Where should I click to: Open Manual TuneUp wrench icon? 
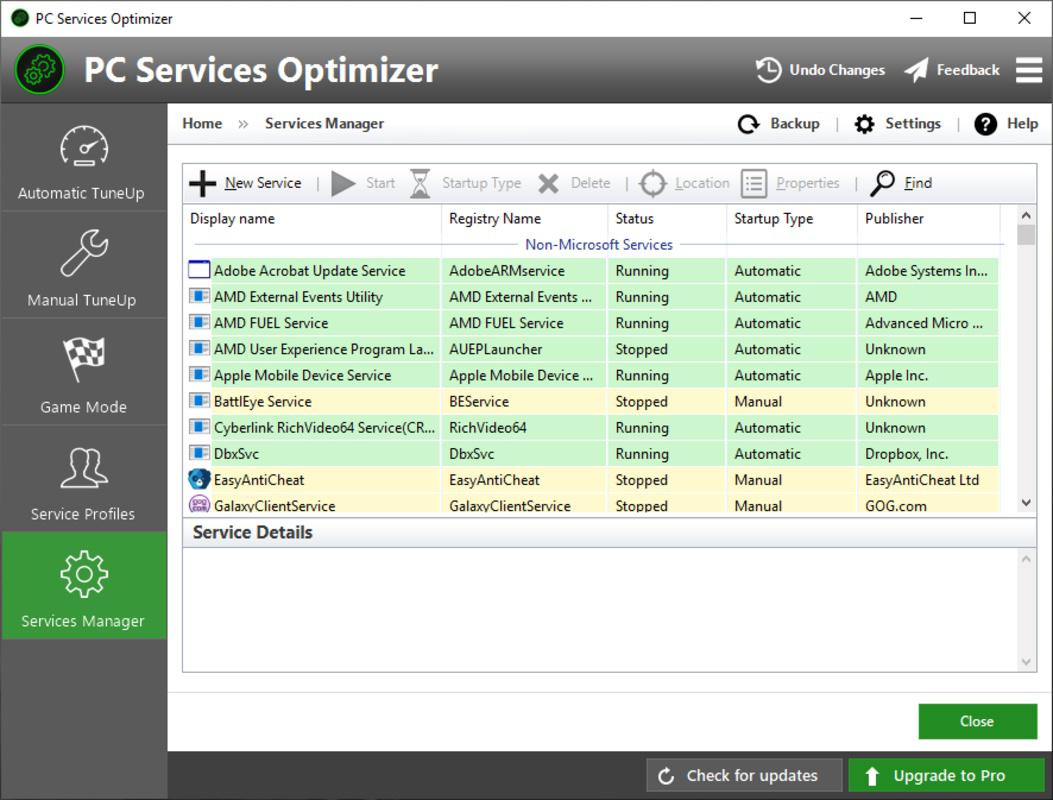[84, 253]
